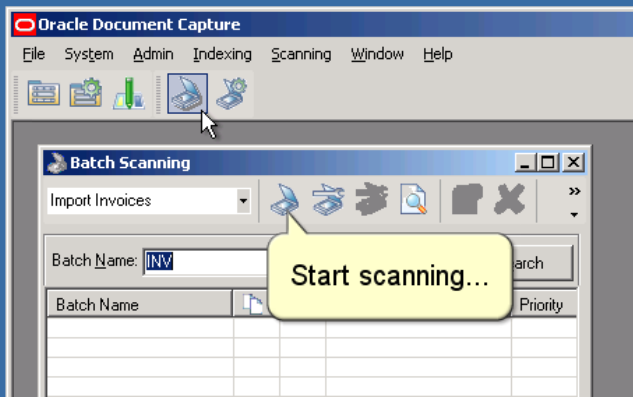Click the Batch Name input field containing INV
The image size is (633, 397).
(x=205, y=261)
